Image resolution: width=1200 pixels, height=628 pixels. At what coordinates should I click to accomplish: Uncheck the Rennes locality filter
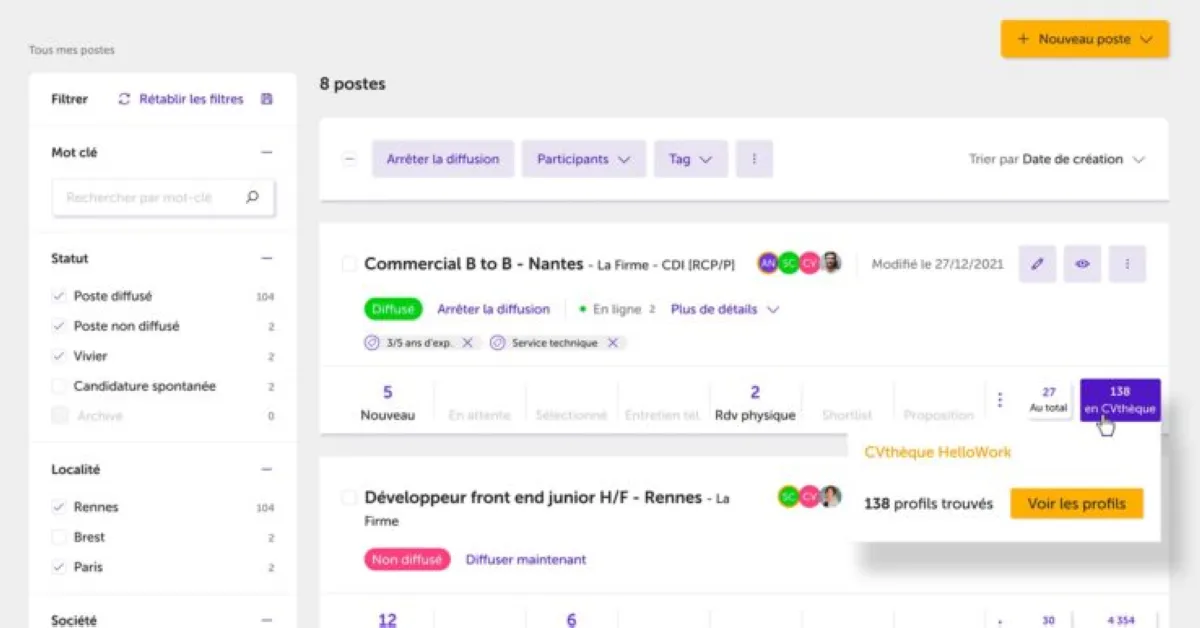[59, 507]
